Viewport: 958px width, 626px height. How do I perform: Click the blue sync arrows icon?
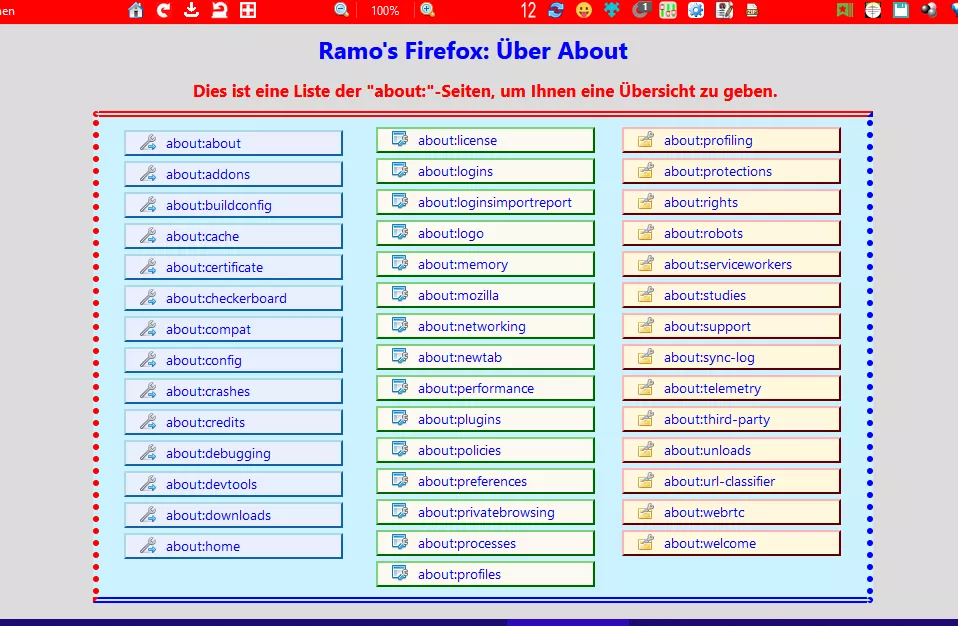coord(556,10)
